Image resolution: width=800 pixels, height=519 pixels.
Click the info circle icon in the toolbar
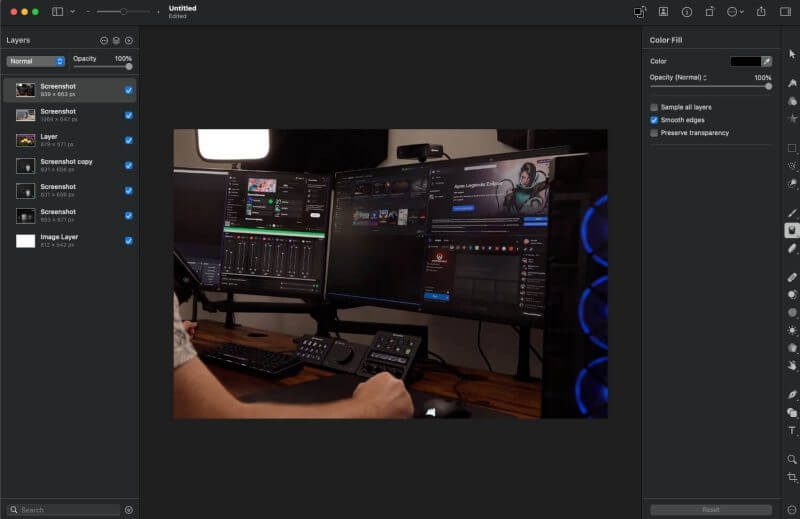pos(687,12)
